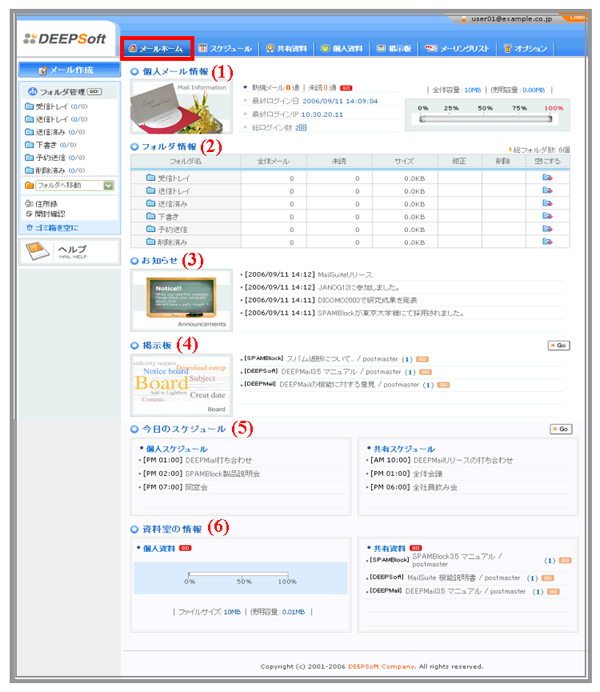This screenshot has height=692, width=600.
Task: Open SPAMBlock35 マニュアル shared document
Action: (457, 560)
